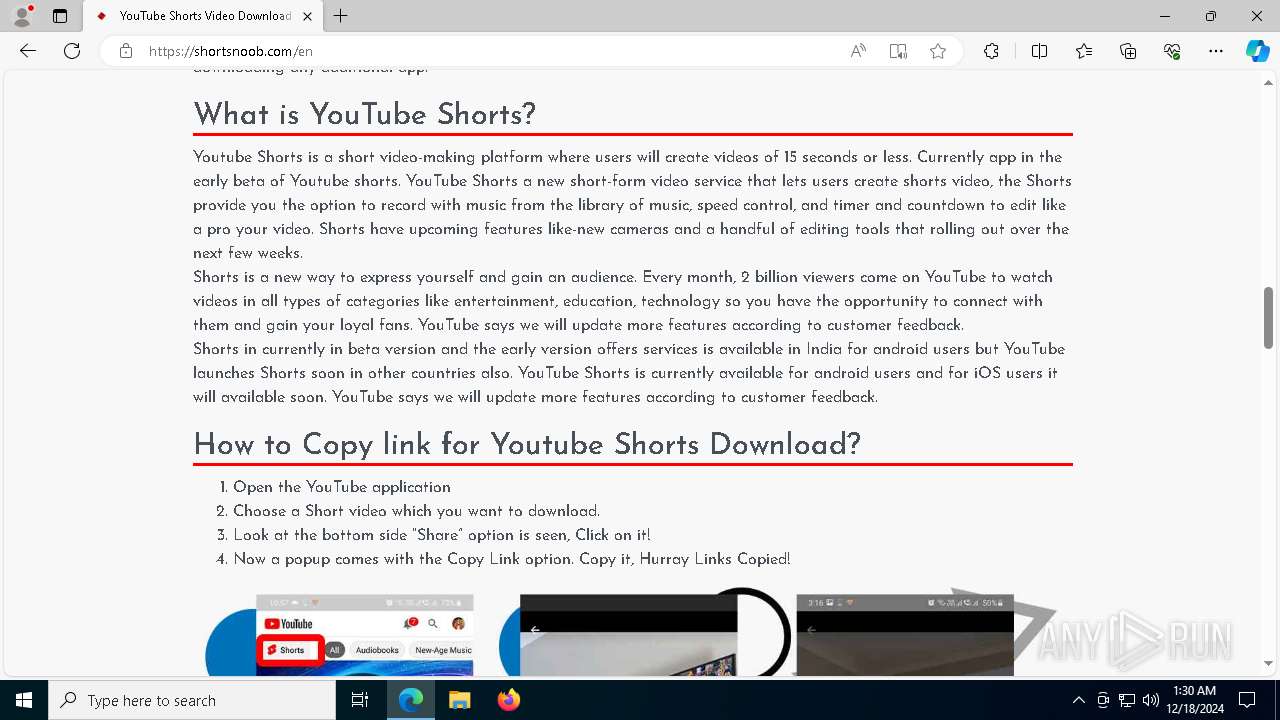Open volume control tray icon
1280x720 pixels.
pyautogui.click(x=1150, y=700)
